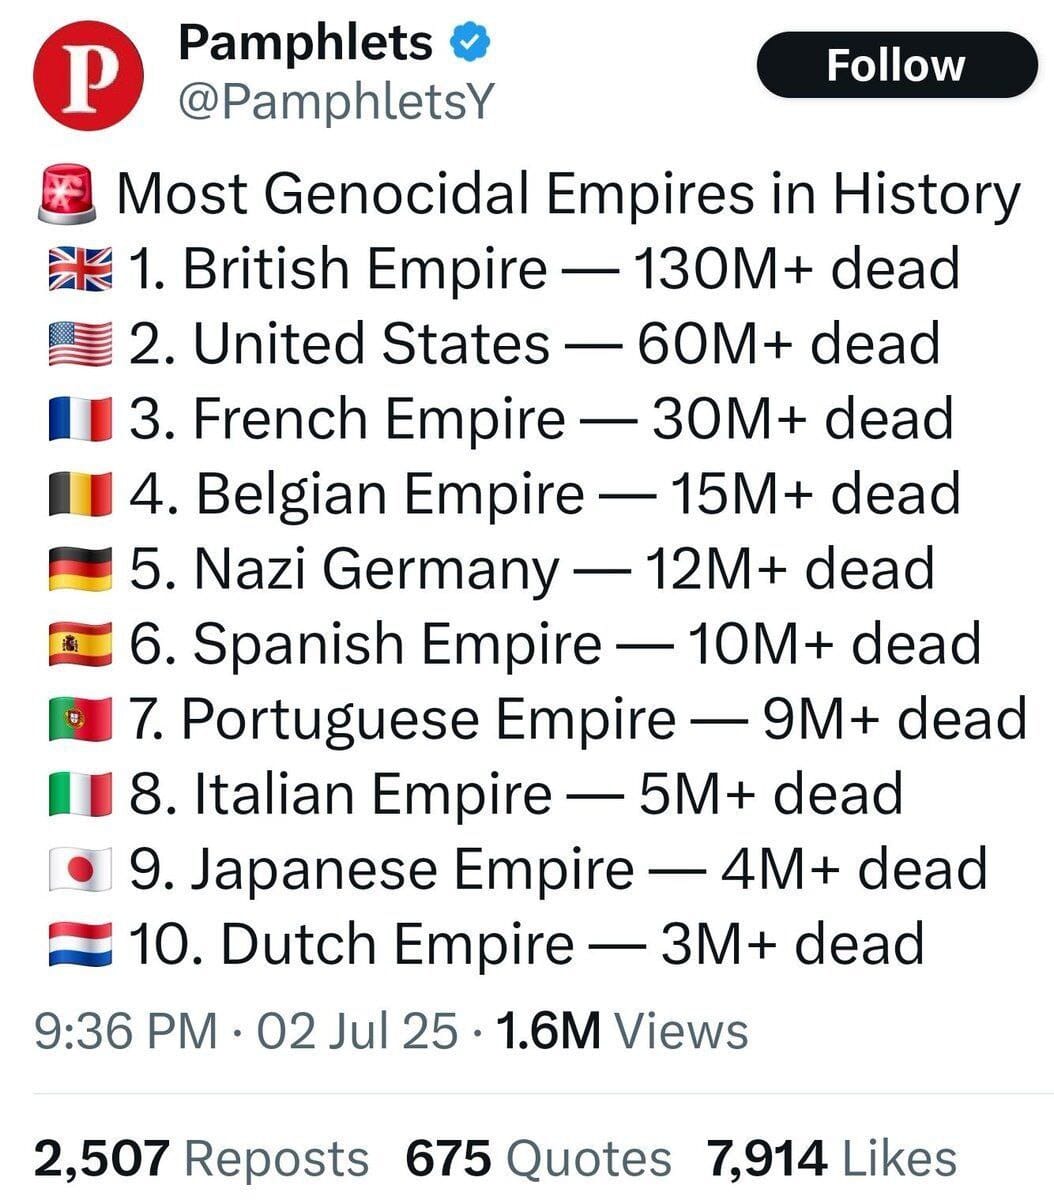Click the blue verified badge icon
This screenshot has height=1200, width=1054.
click(471, 42)
